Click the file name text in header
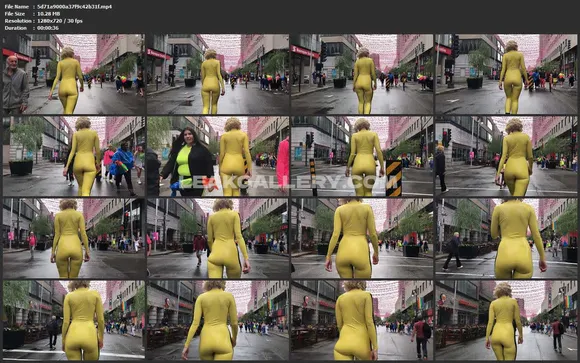Image resolution: width=580 pixels, height=363 pixels. pyautogui.click(x=74, y=7)
